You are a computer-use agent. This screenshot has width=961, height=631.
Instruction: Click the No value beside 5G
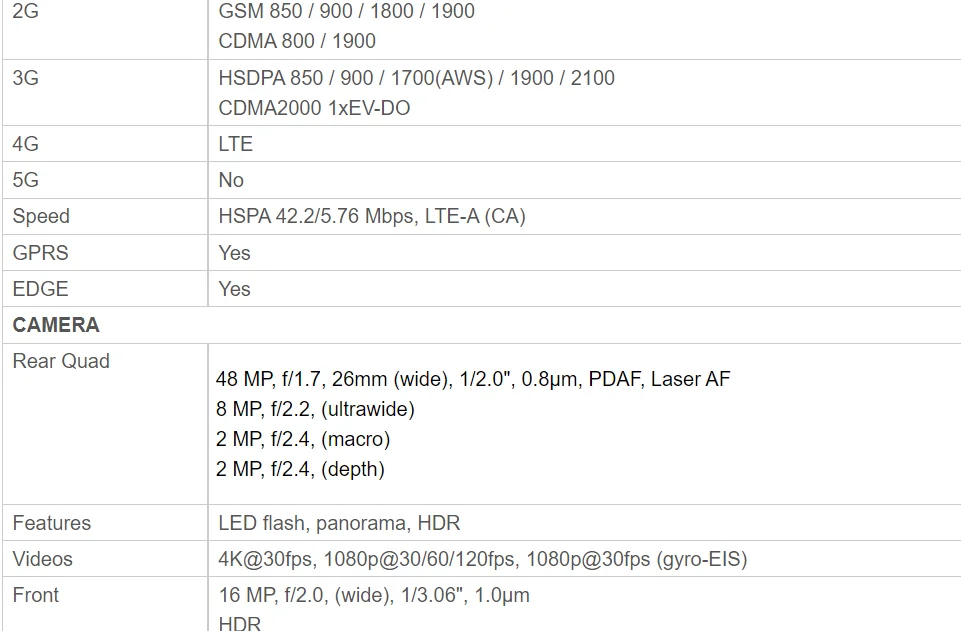click(x=231, y=180)
